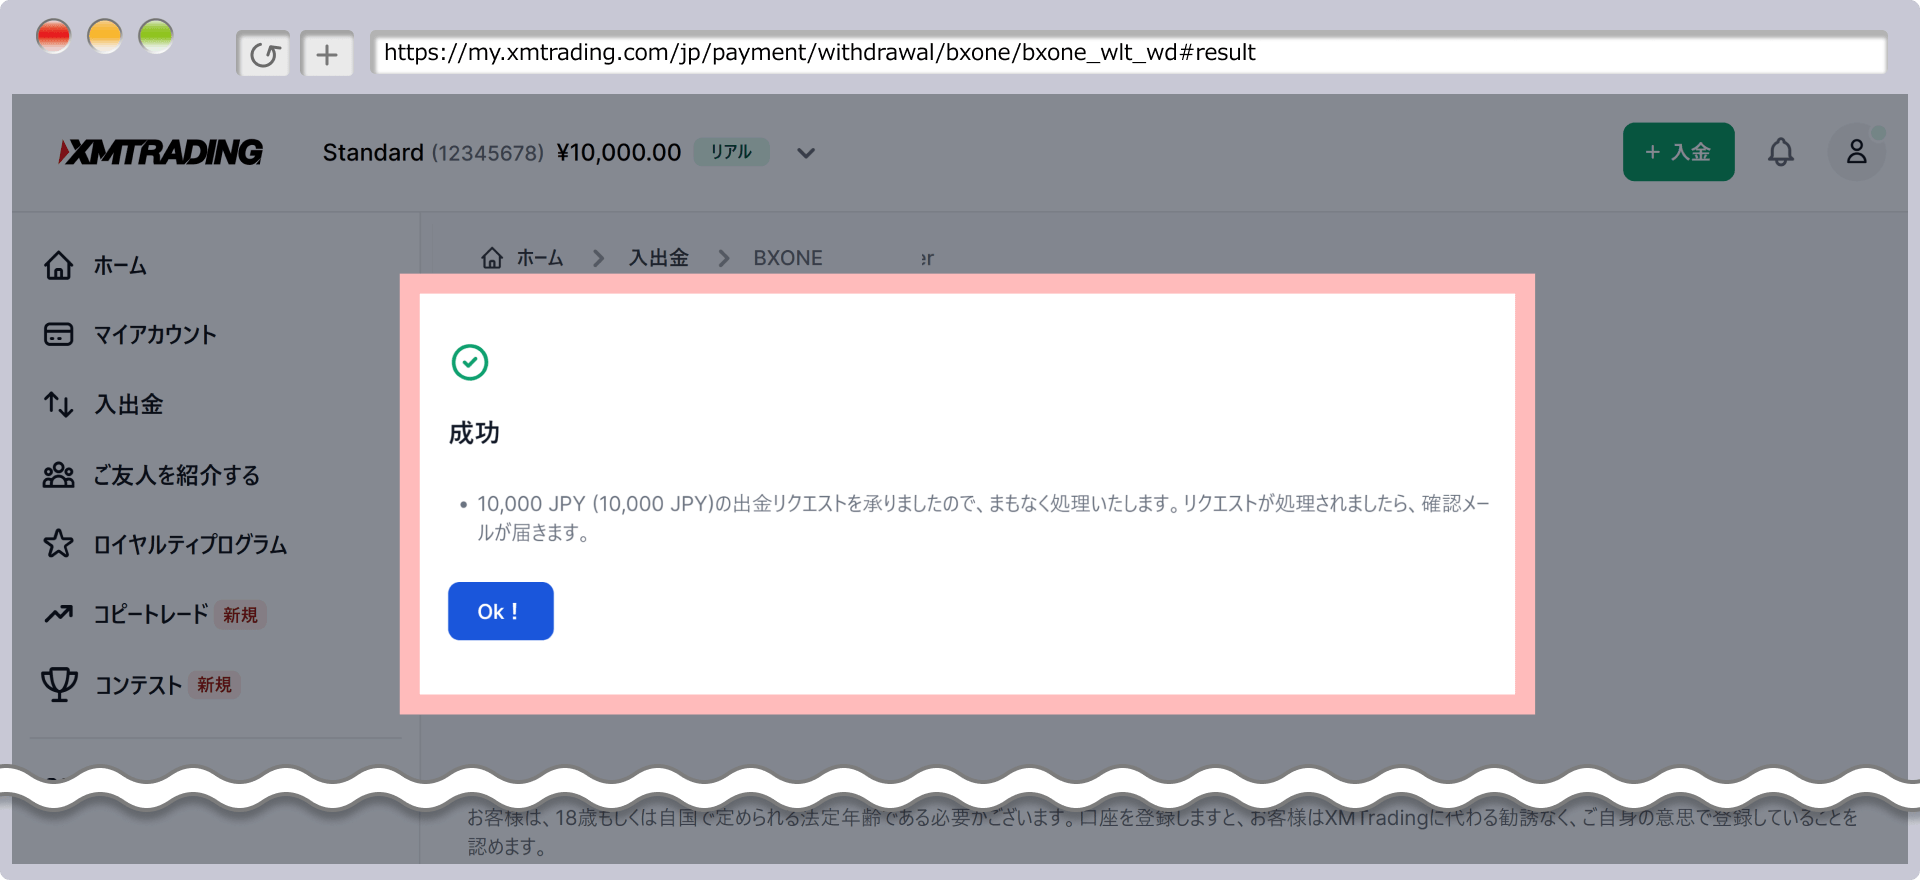The height and width of the screenshot is (880, 1920).
Task: Click the BXONE breadcrumb item
Action: (x=788, y=258)
